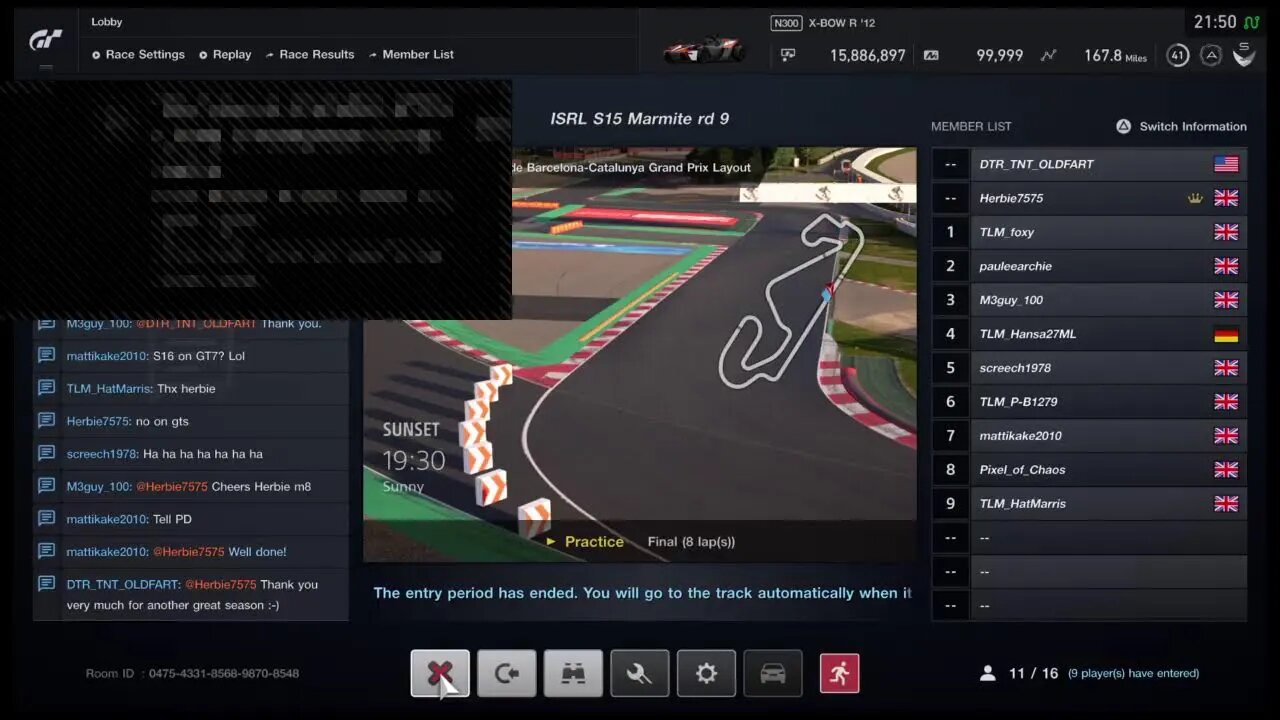Select member TLM_P-B1279 in list

coord(1089,402)
